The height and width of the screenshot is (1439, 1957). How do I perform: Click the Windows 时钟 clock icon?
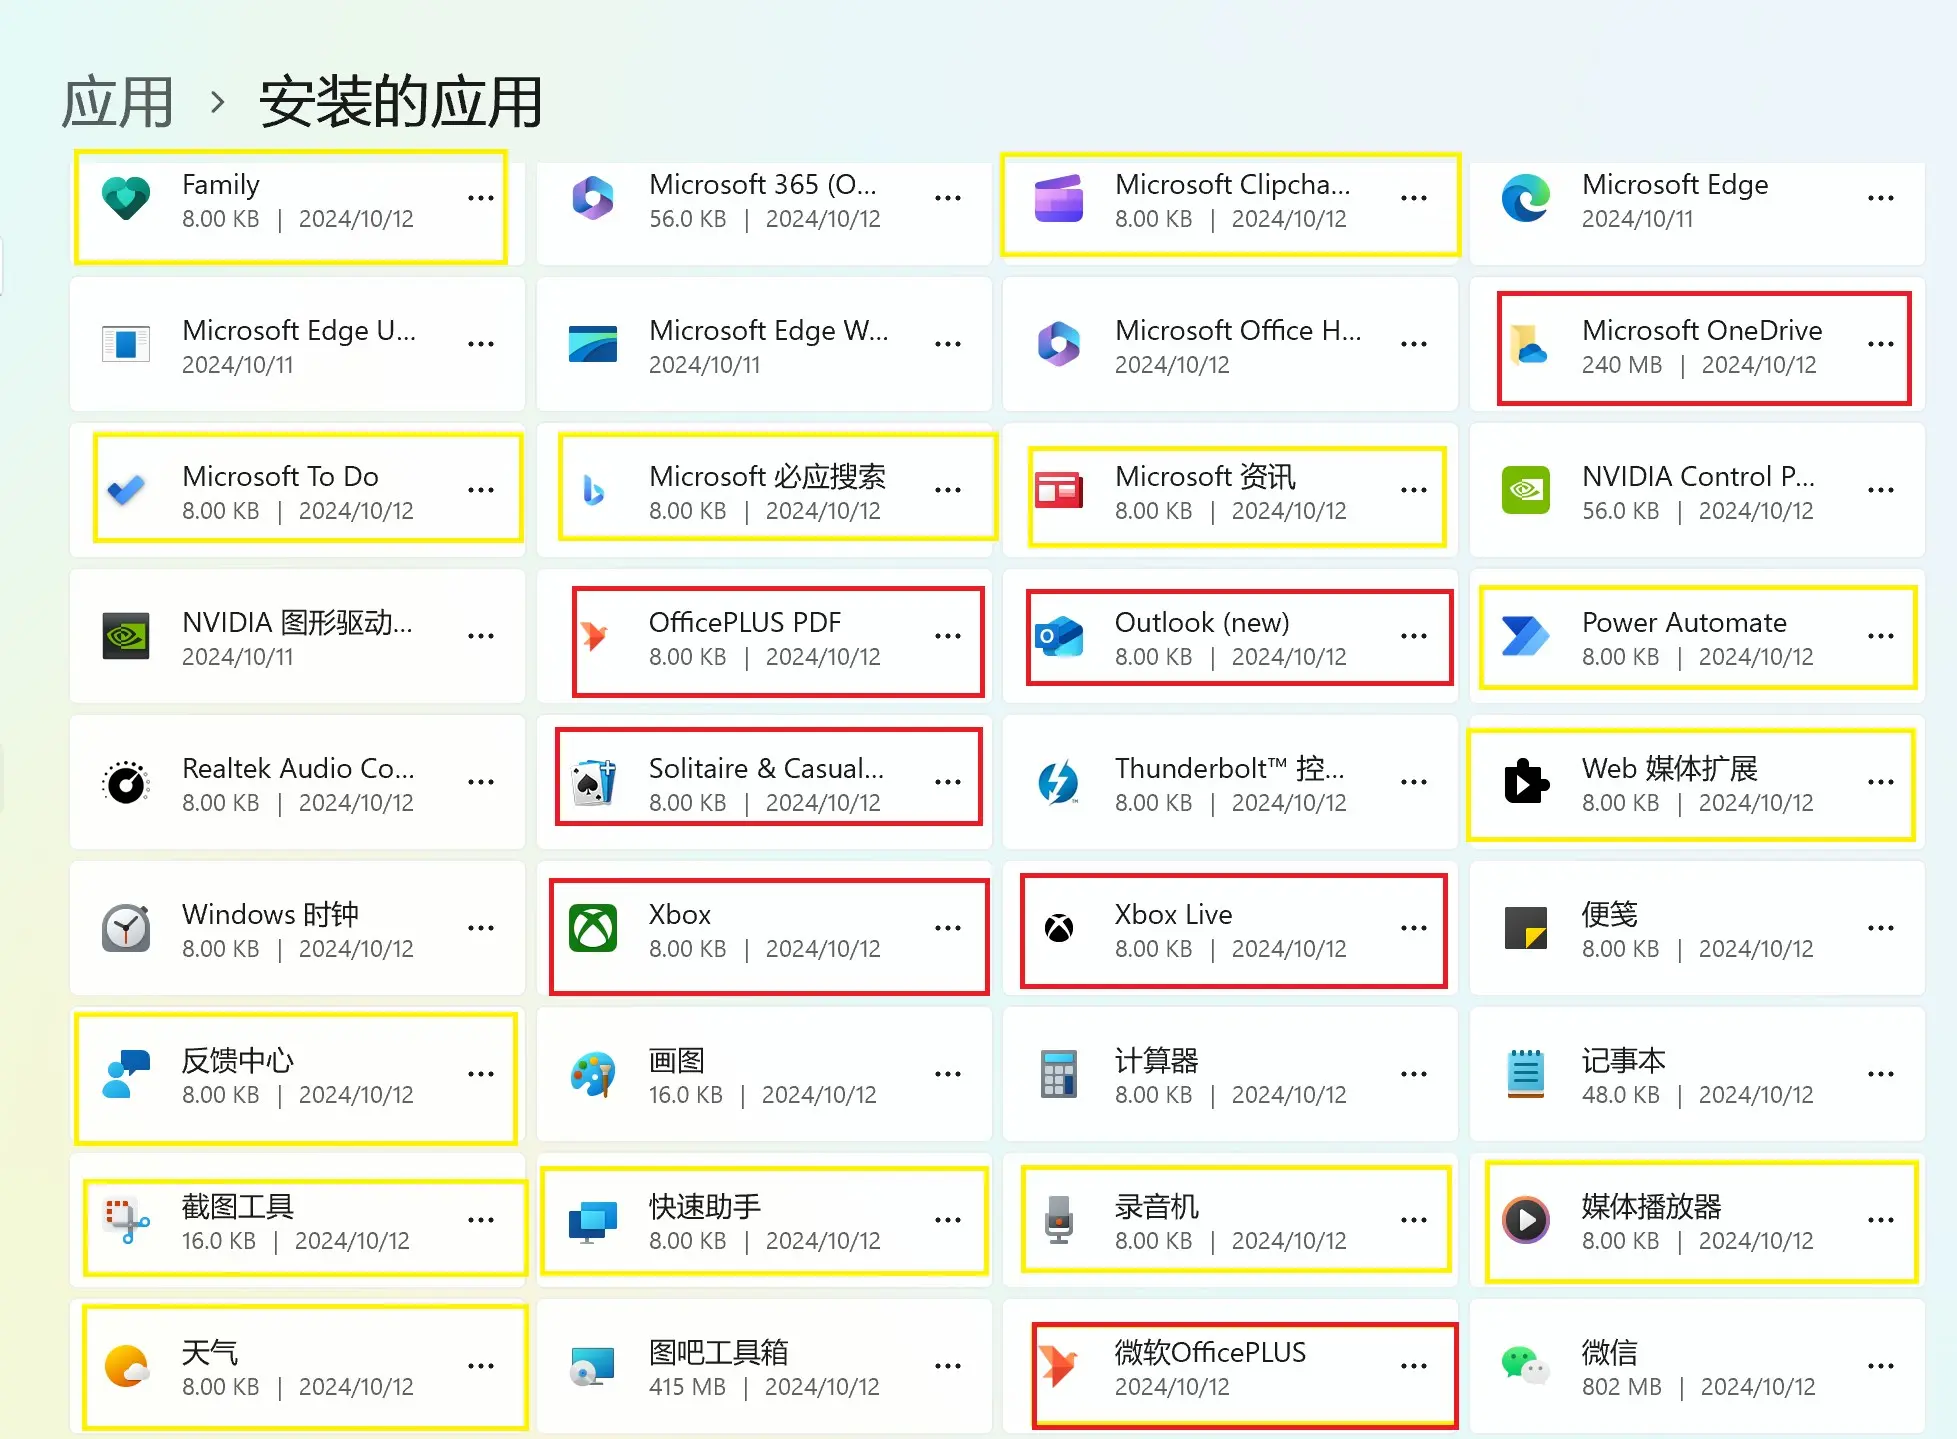click(126, 928)
